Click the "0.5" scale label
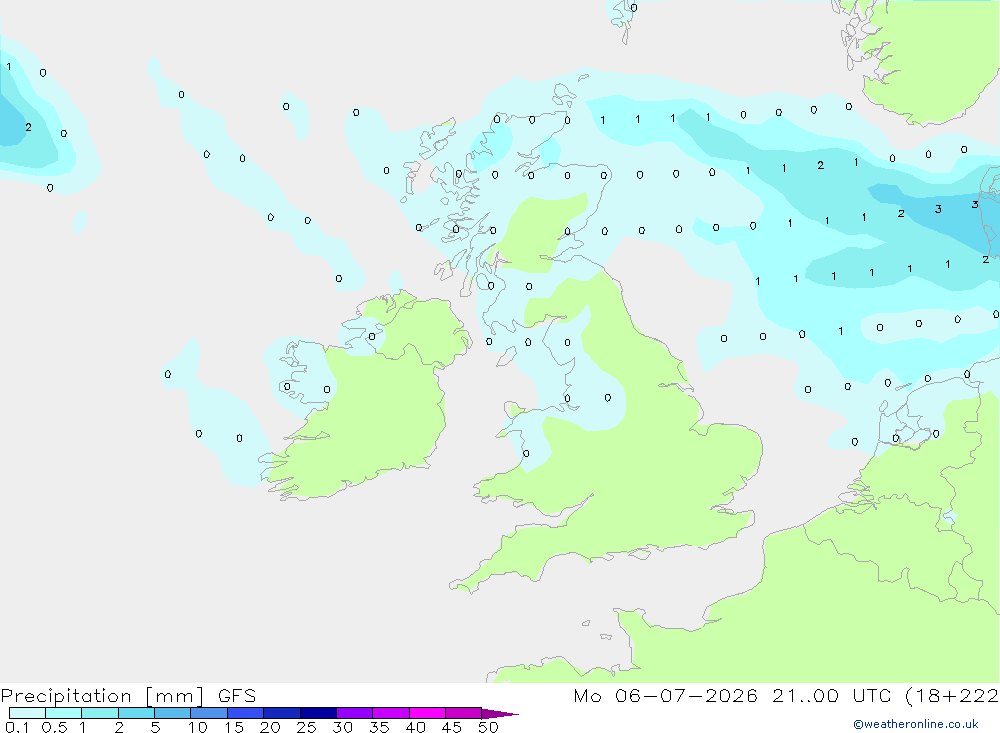 point(54,727)
